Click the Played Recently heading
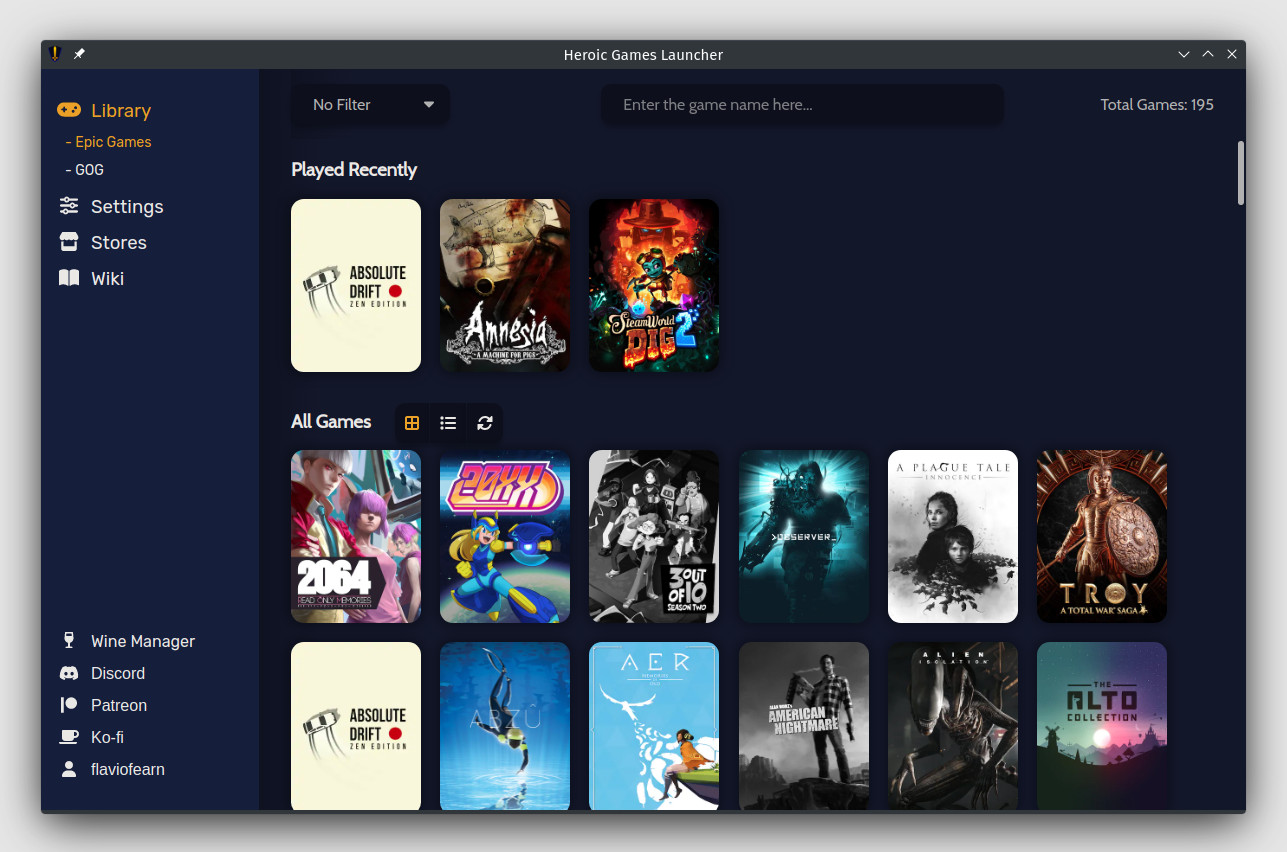This screenshot has width=1287, height=852. (x=354, y=169)
